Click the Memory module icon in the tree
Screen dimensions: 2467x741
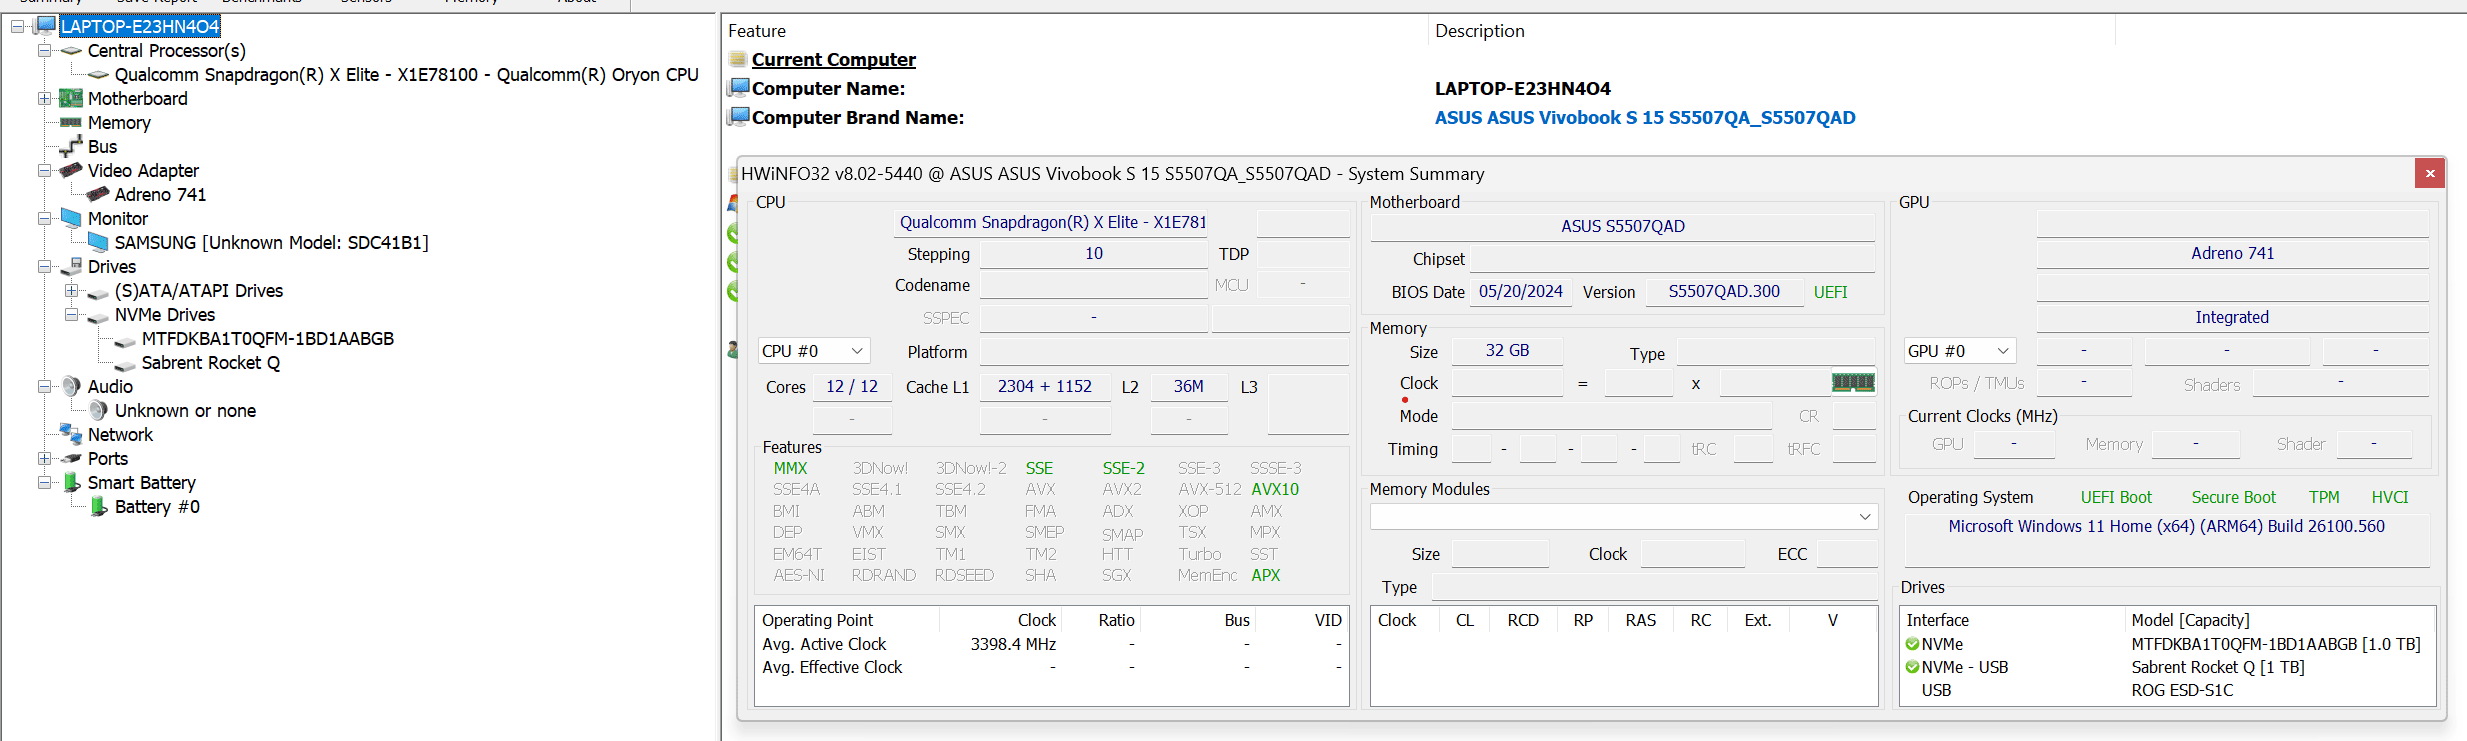(71, 122)
